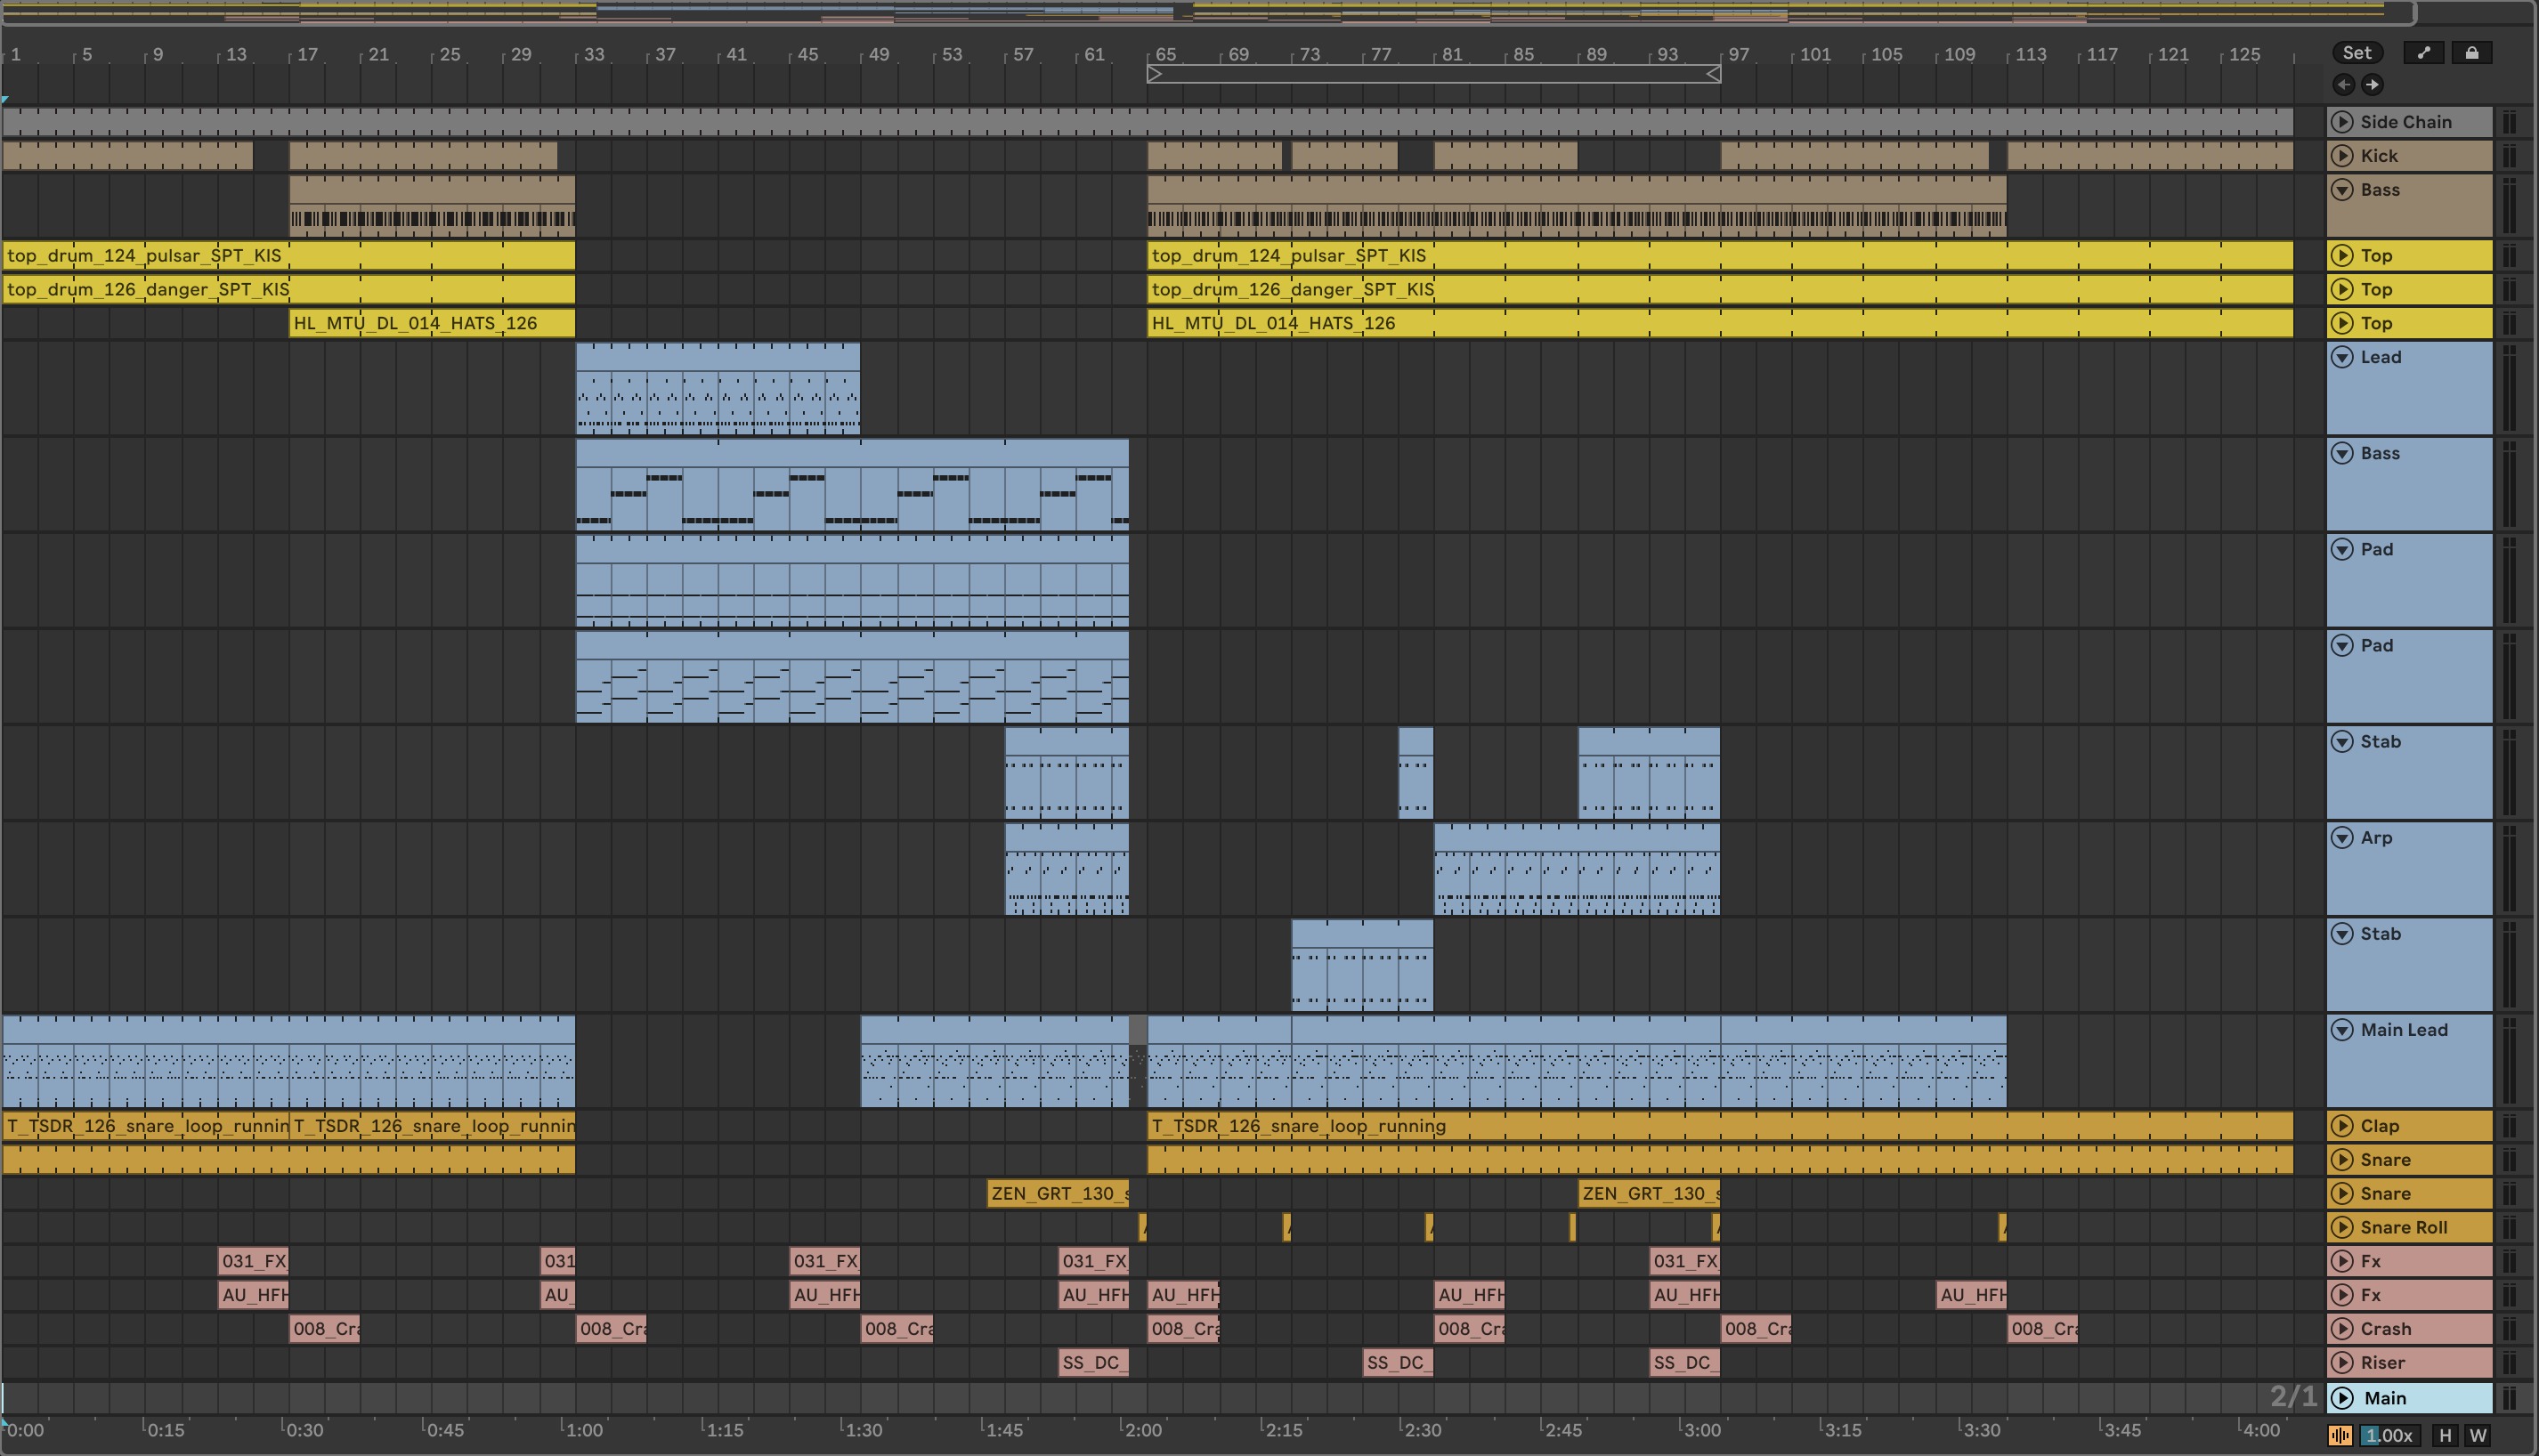
Task: Click the 2:00 mark on the time ruler
Action: (x=1143, y=1430)
